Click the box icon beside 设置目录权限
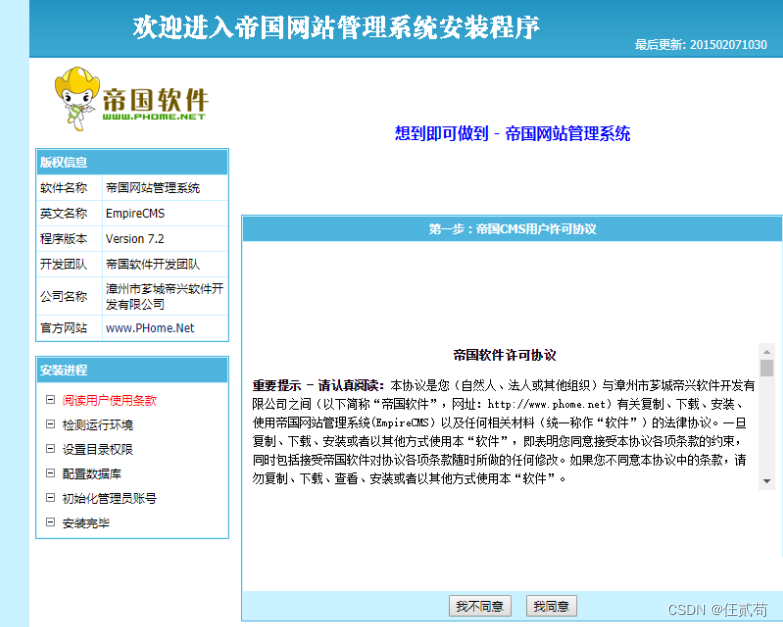The image size is (783, 627). pos(50,448)
